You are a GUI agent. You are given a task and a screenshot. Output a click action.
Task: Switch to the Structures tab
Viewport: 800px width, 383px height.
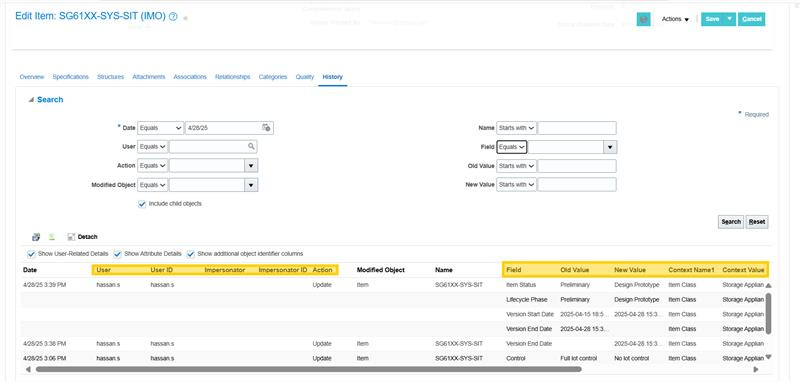(x=110, y=77)
